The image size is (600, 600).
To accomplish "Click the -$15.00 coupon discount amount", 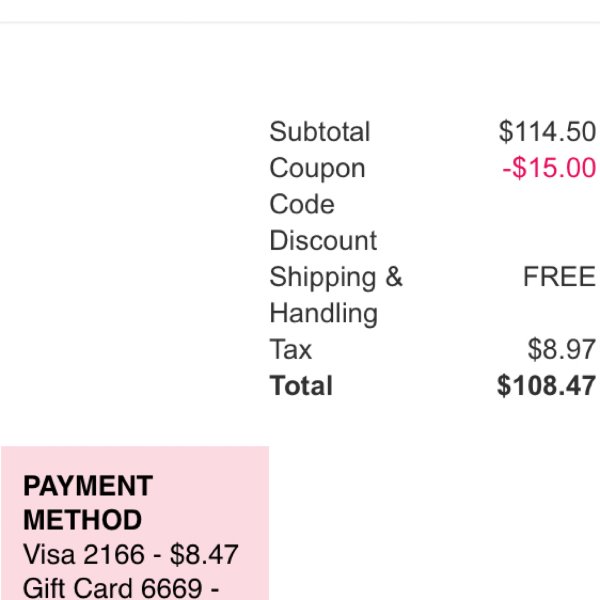I will [x=549, y=168].
